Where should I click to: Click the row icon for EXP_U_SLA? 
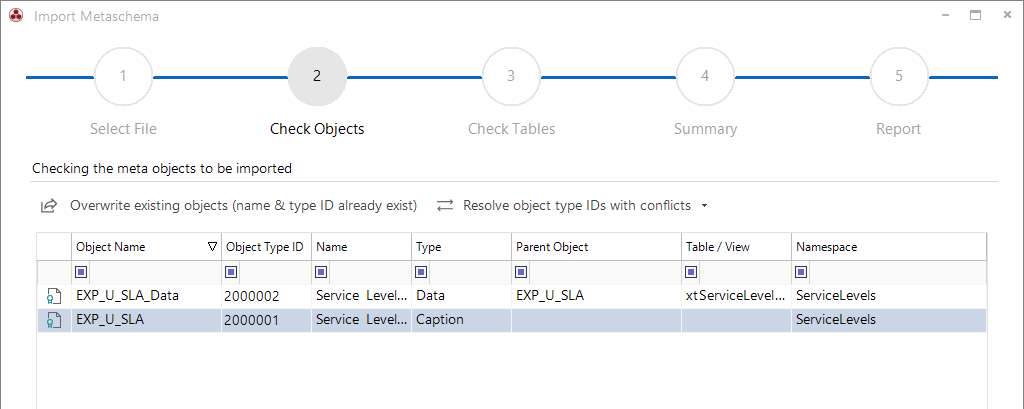click(x=54, y=320)
